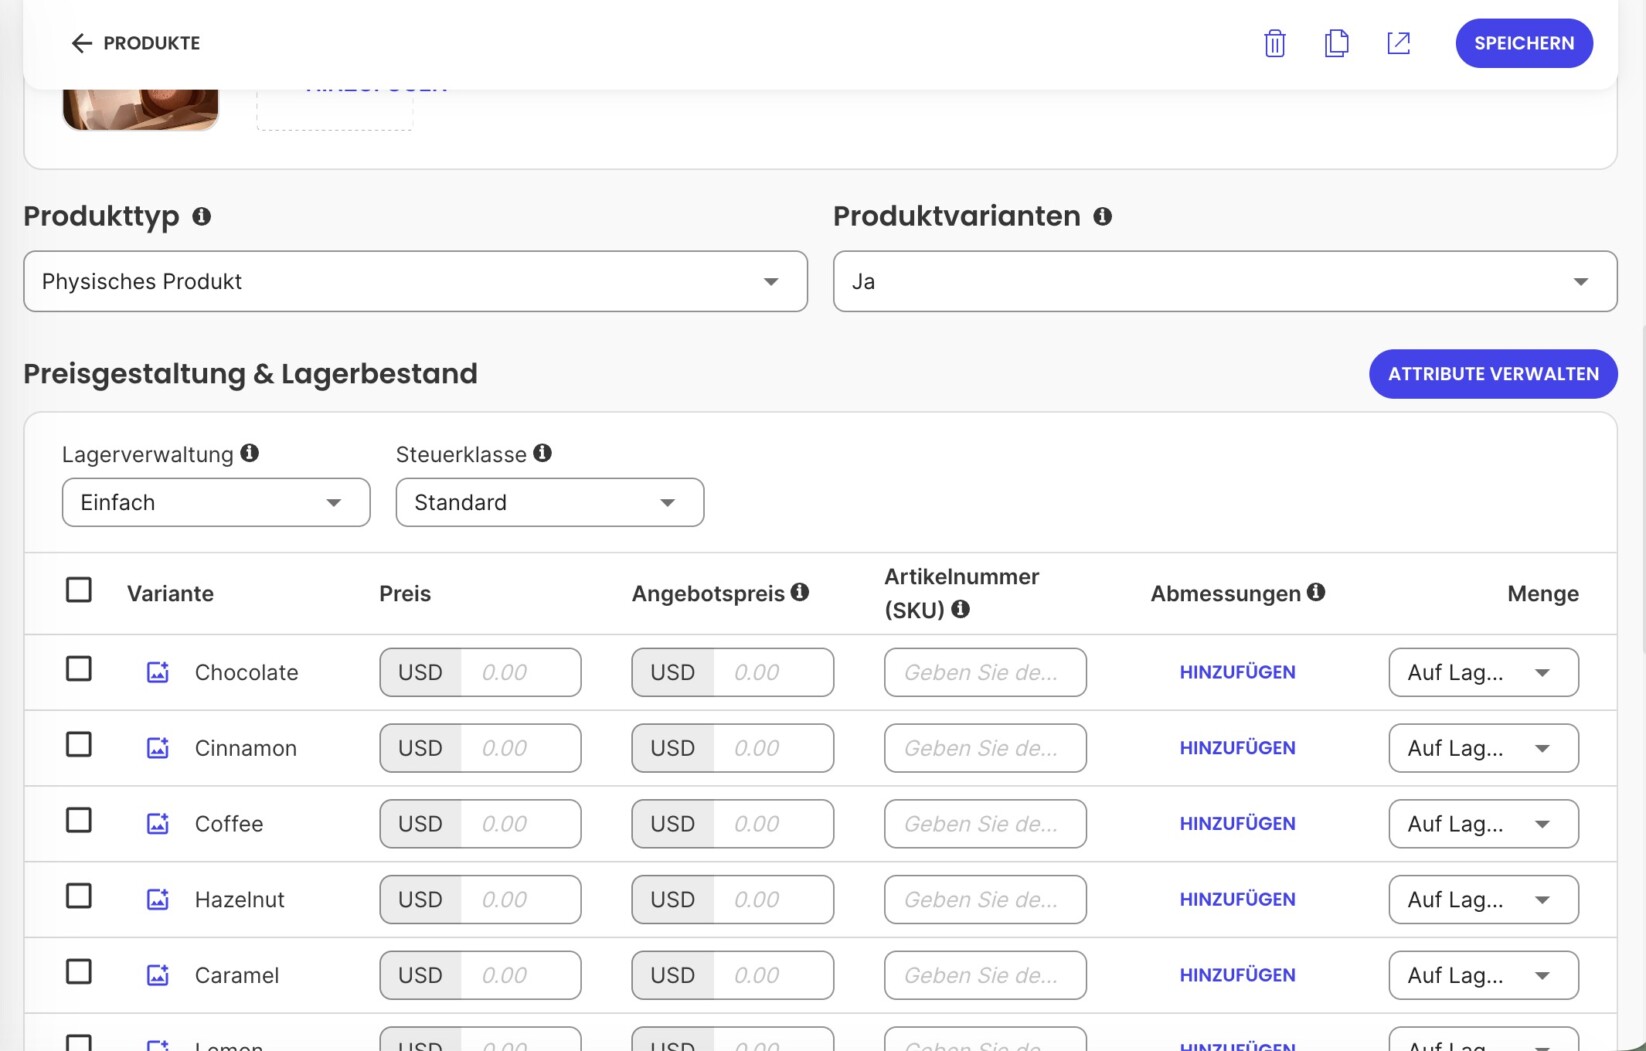1646x1051 pixels.
Task: Show info tooltip for Produktvarianten
Action: point(1102,216)
